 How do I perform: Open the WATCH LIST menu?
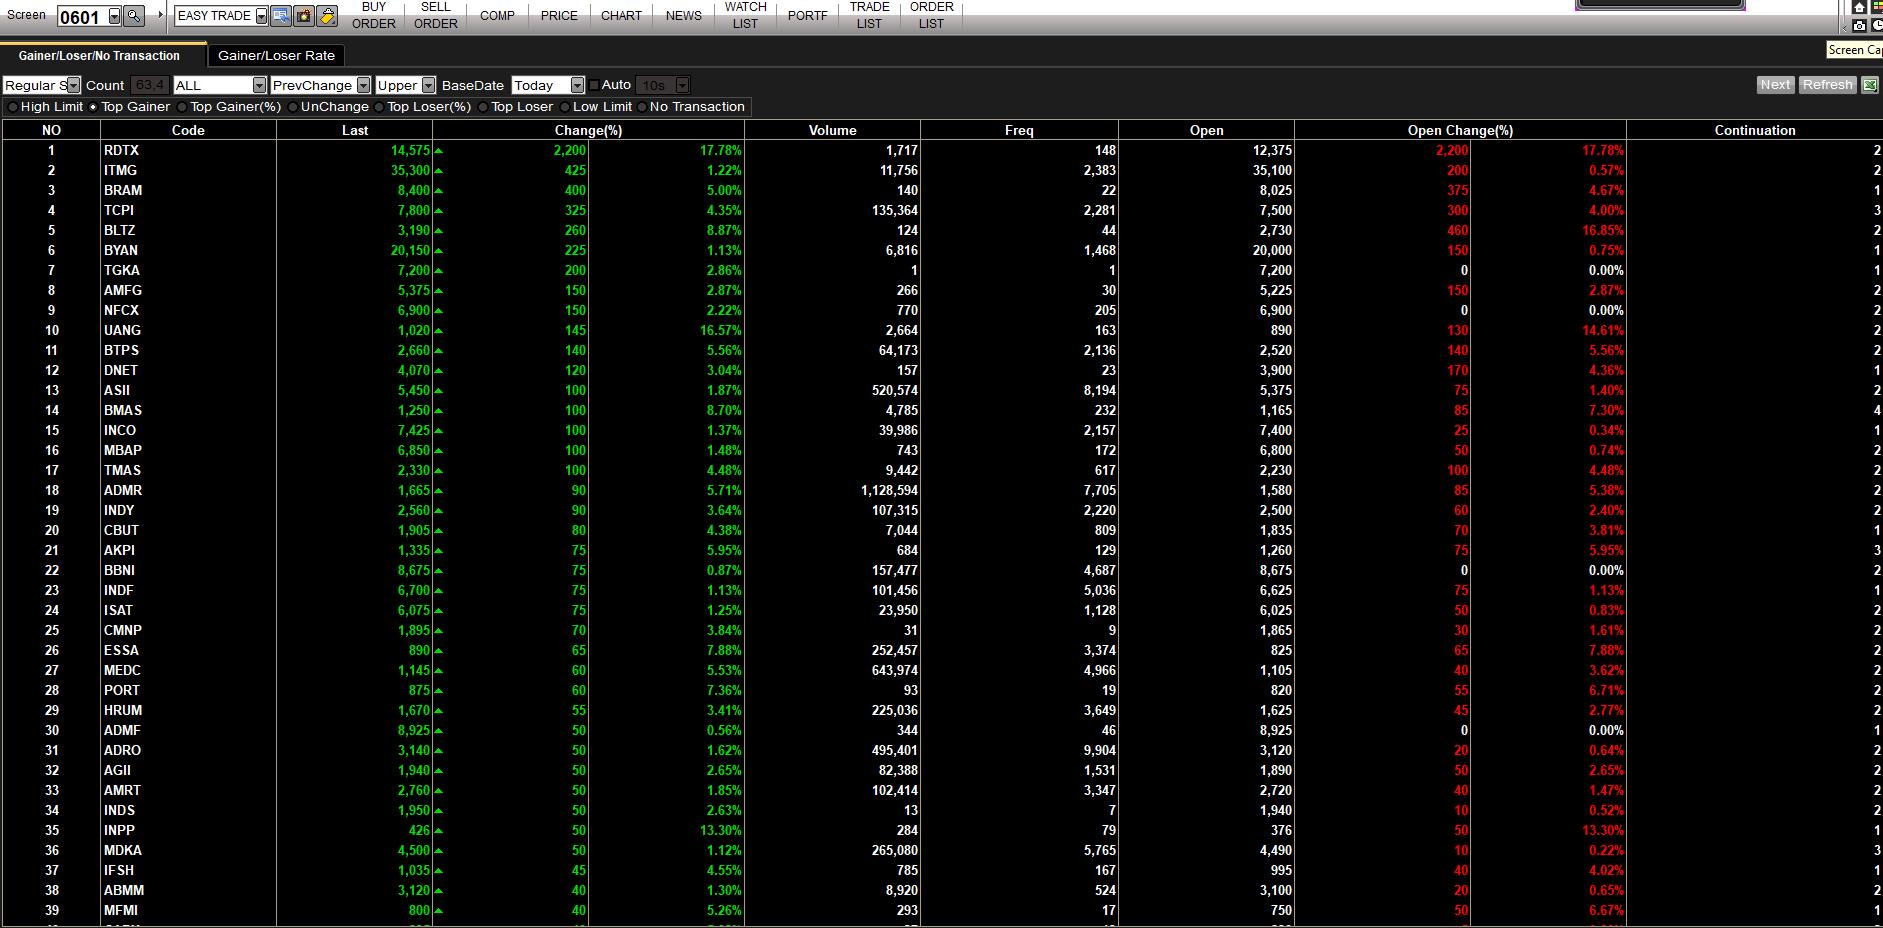[x=745, y=15]
